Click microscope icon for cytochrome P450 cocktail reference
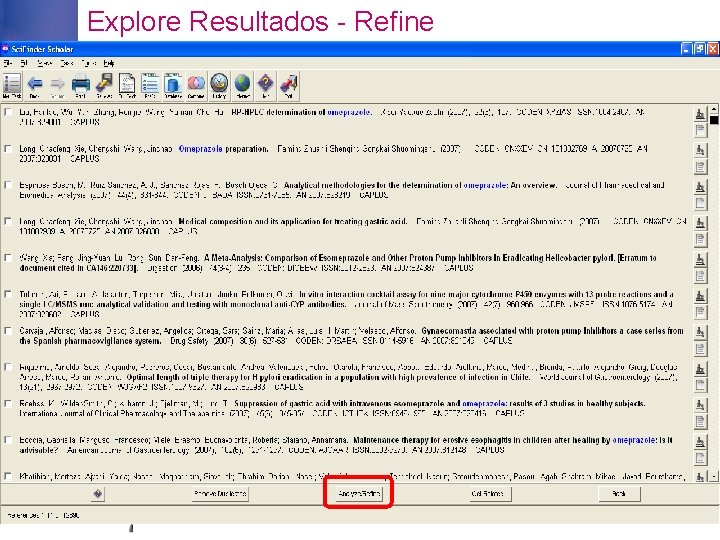Image resolution: width=720 pixels, height=540 pixels. coord(700,296)
